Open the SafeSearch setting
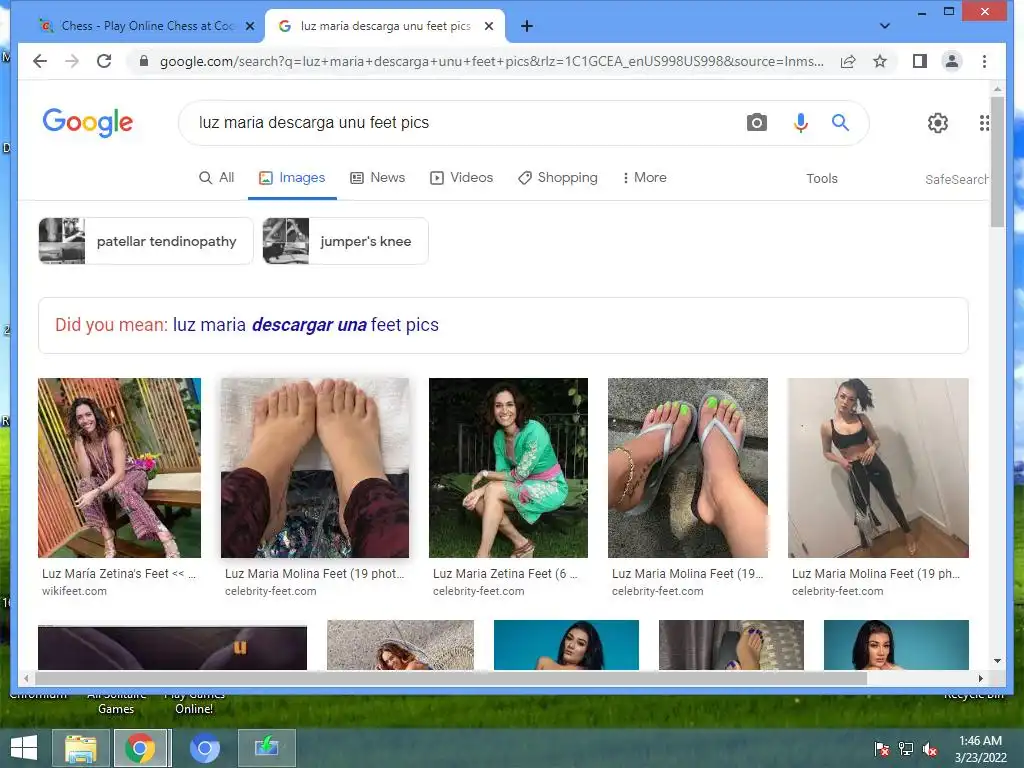Image resolution: width=1024 pixels, height=768 pixels. (956, 180)
